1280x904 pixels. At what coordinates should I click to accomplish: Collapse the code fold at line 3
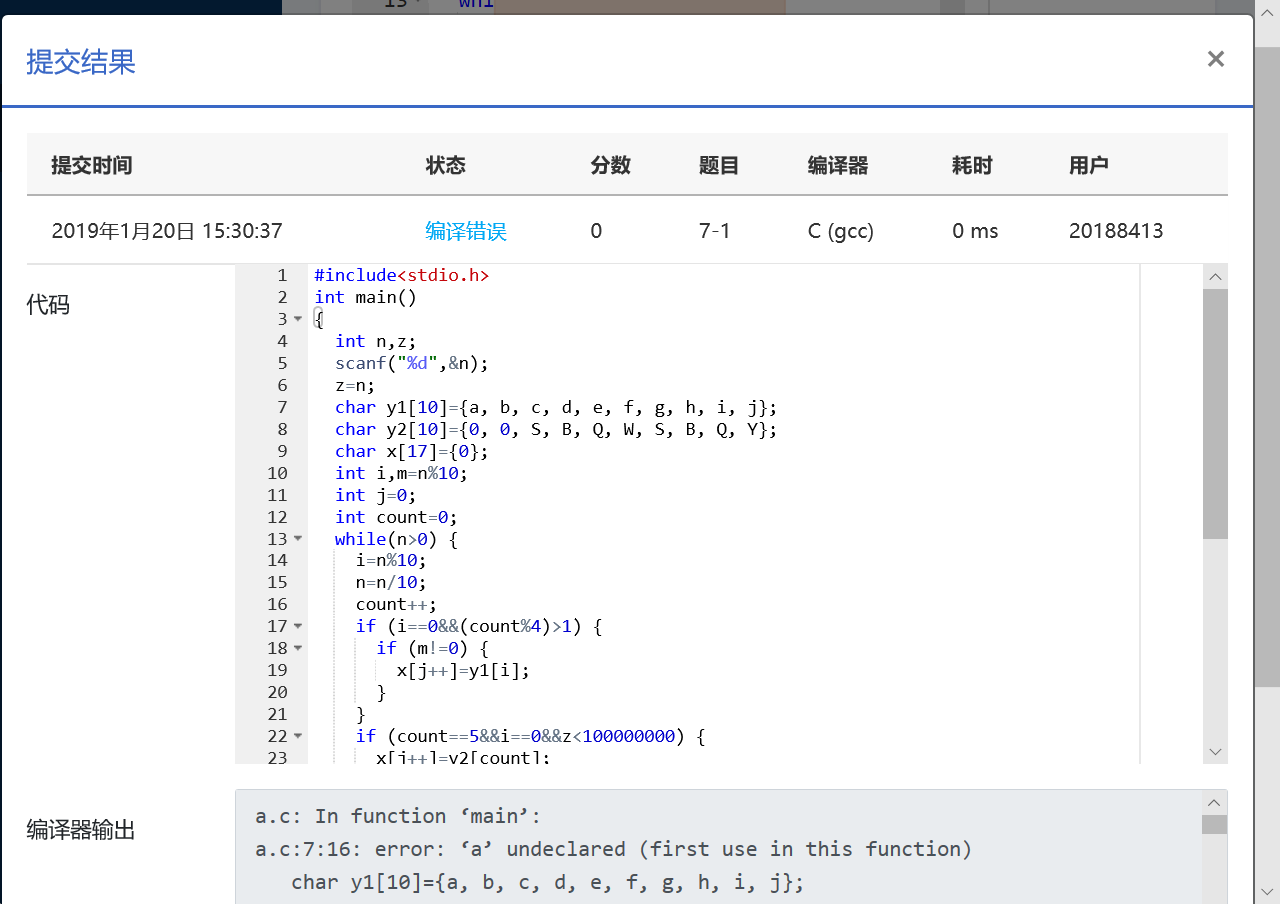point(297,319)
